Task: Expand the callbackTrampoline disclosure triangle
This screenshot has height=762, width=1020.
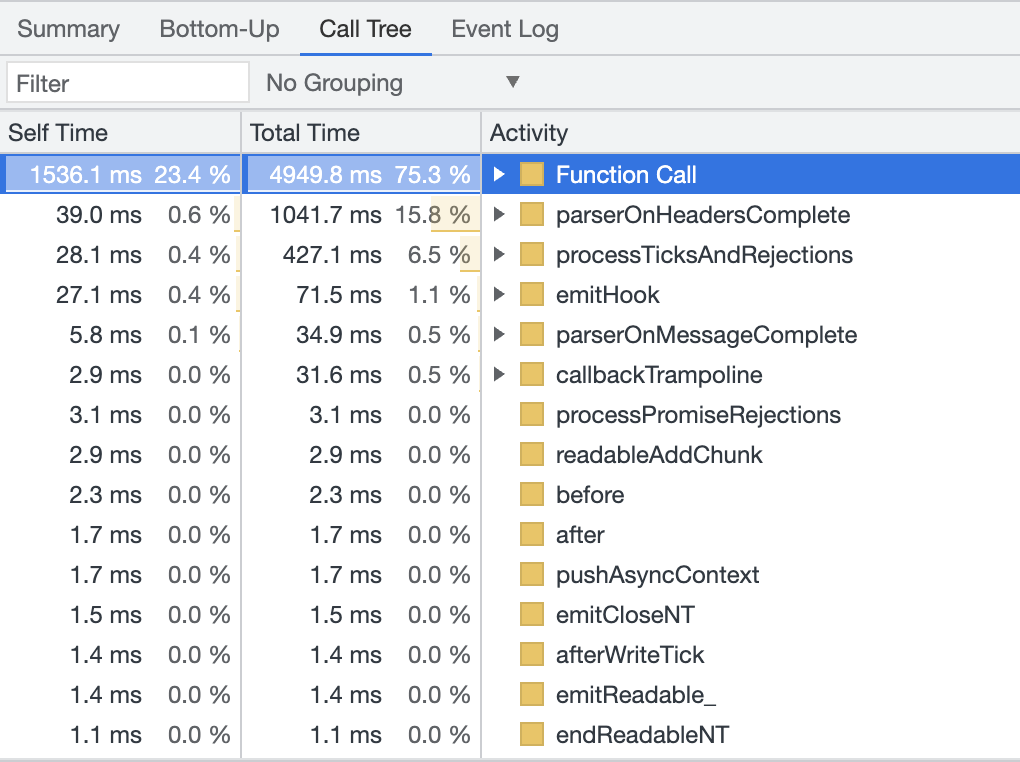Action: (500, 375)
